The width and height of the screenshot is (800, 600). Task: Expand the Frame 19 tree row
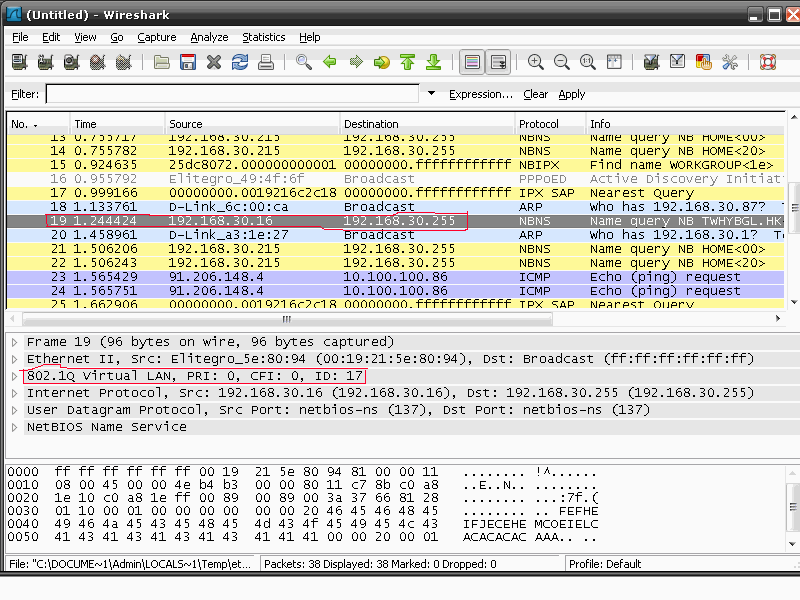15,342
